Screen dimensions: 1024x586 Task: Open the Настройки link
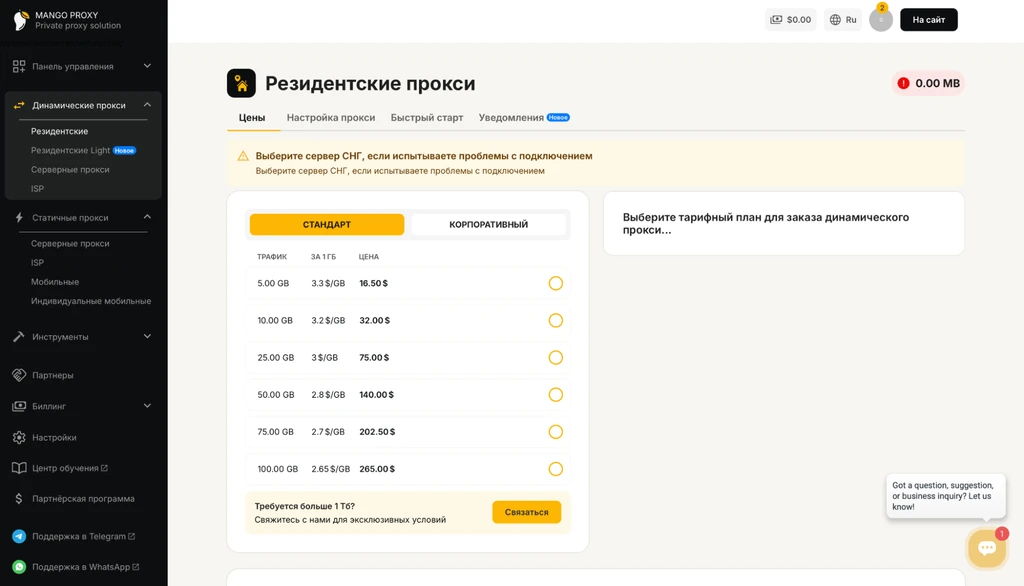(54, 437)
